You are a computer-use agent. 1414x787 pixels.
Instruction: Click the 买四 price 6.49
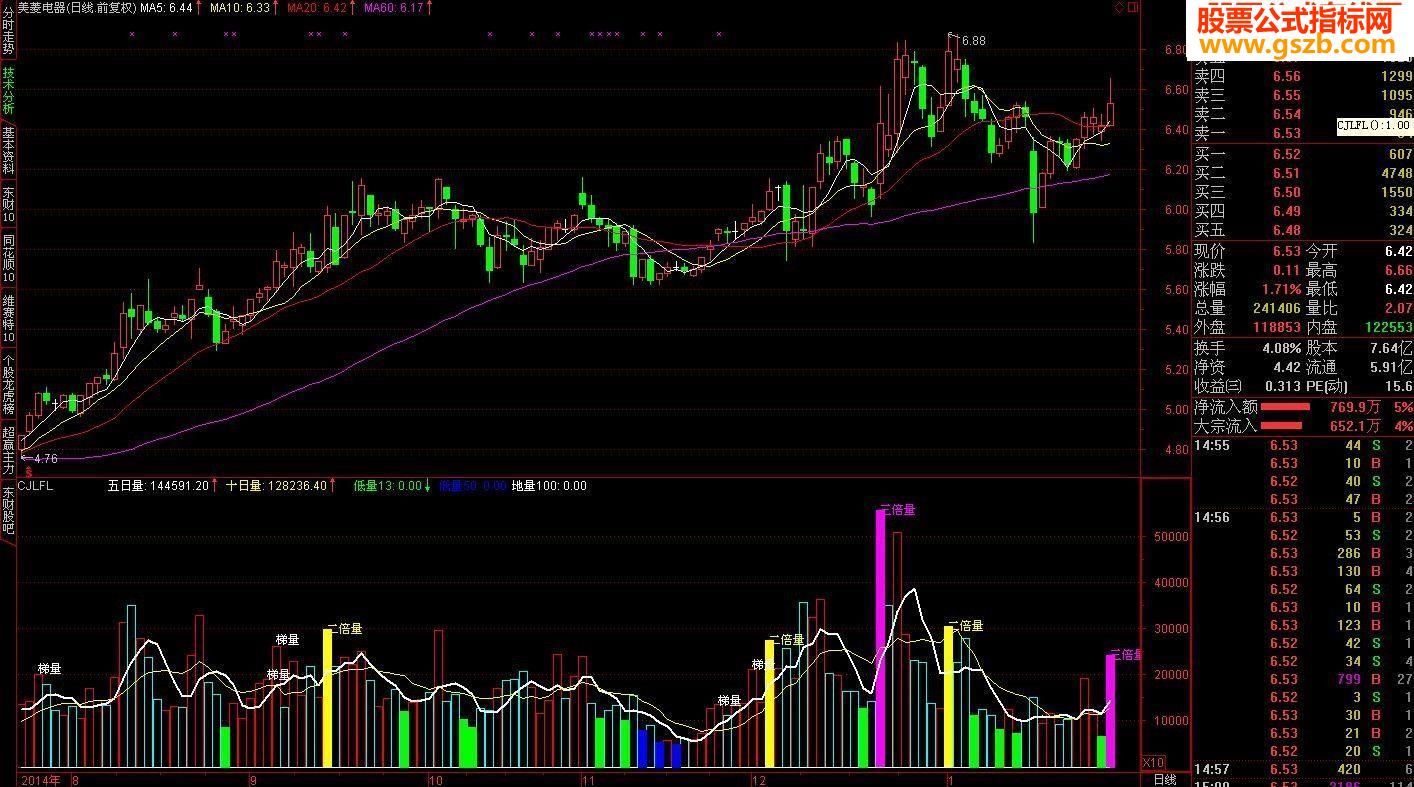1286,211
